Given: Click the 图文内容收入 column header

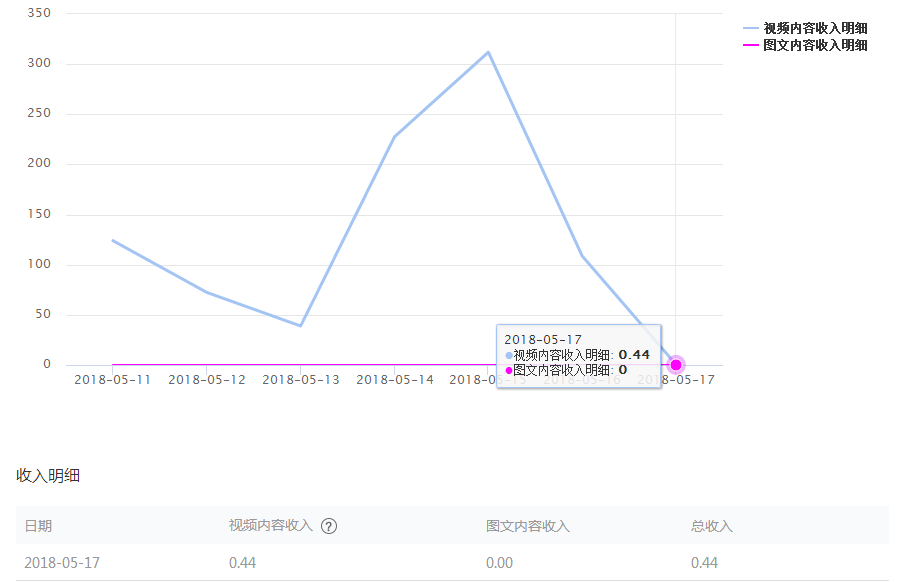Looking at the screenshot, I should [x=528, y=526].
